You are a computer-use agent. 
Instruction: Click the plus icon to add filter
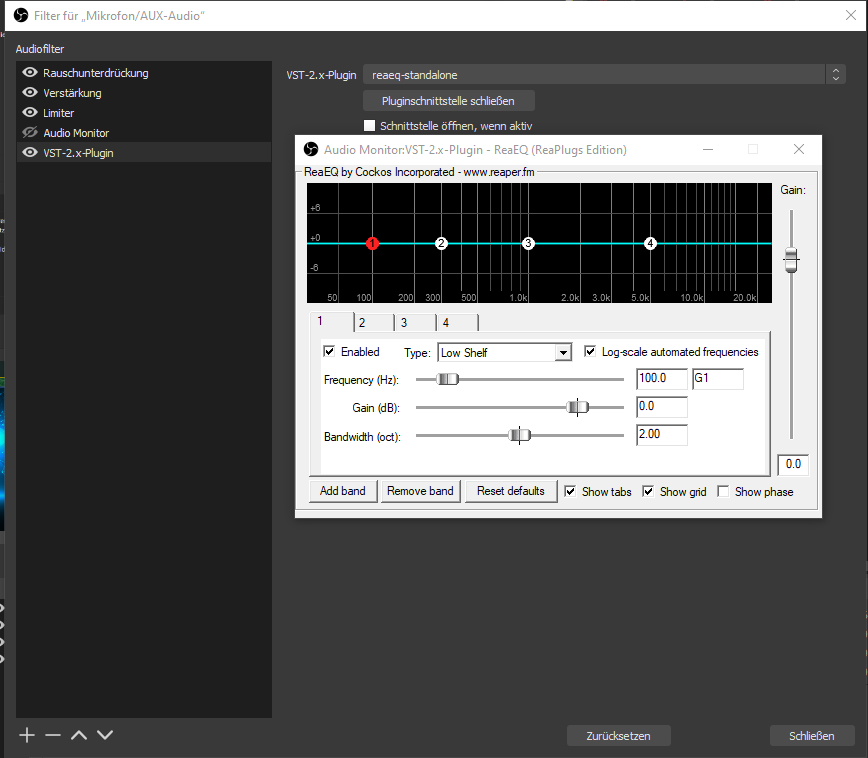(x=27, y=735)
